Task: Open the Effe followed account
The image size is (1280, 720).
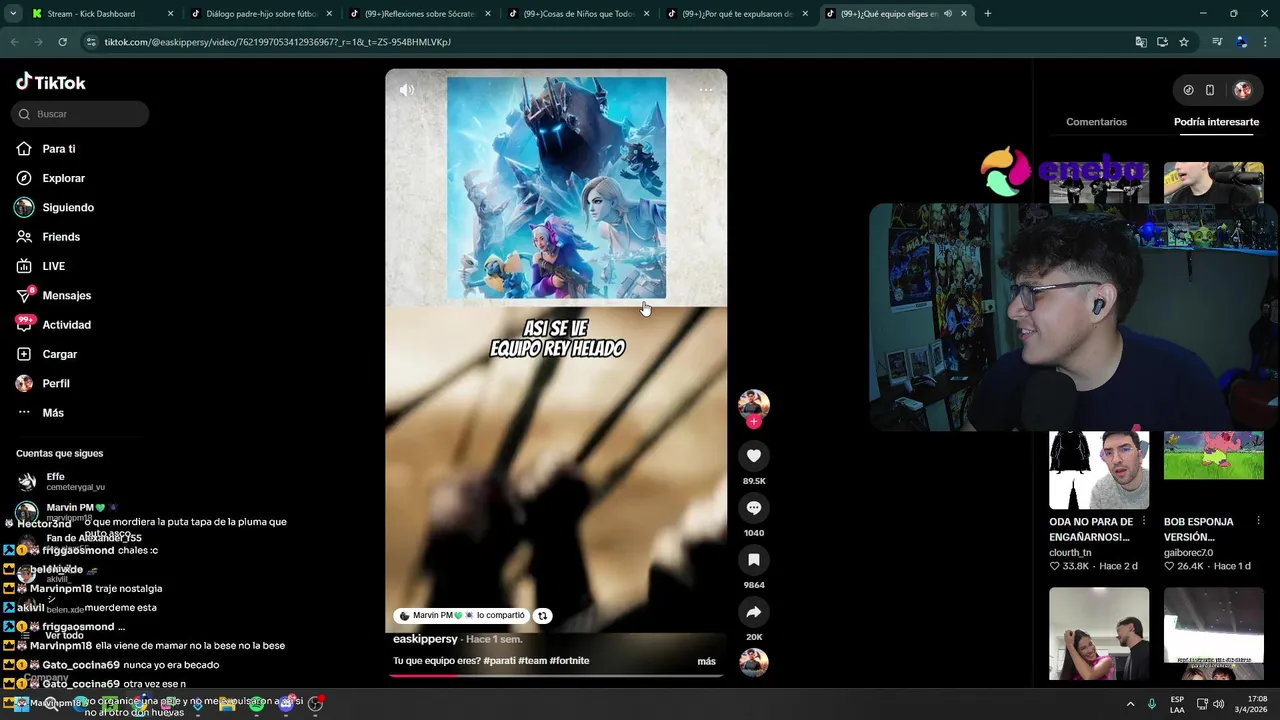Action: [x=60, y=481]
